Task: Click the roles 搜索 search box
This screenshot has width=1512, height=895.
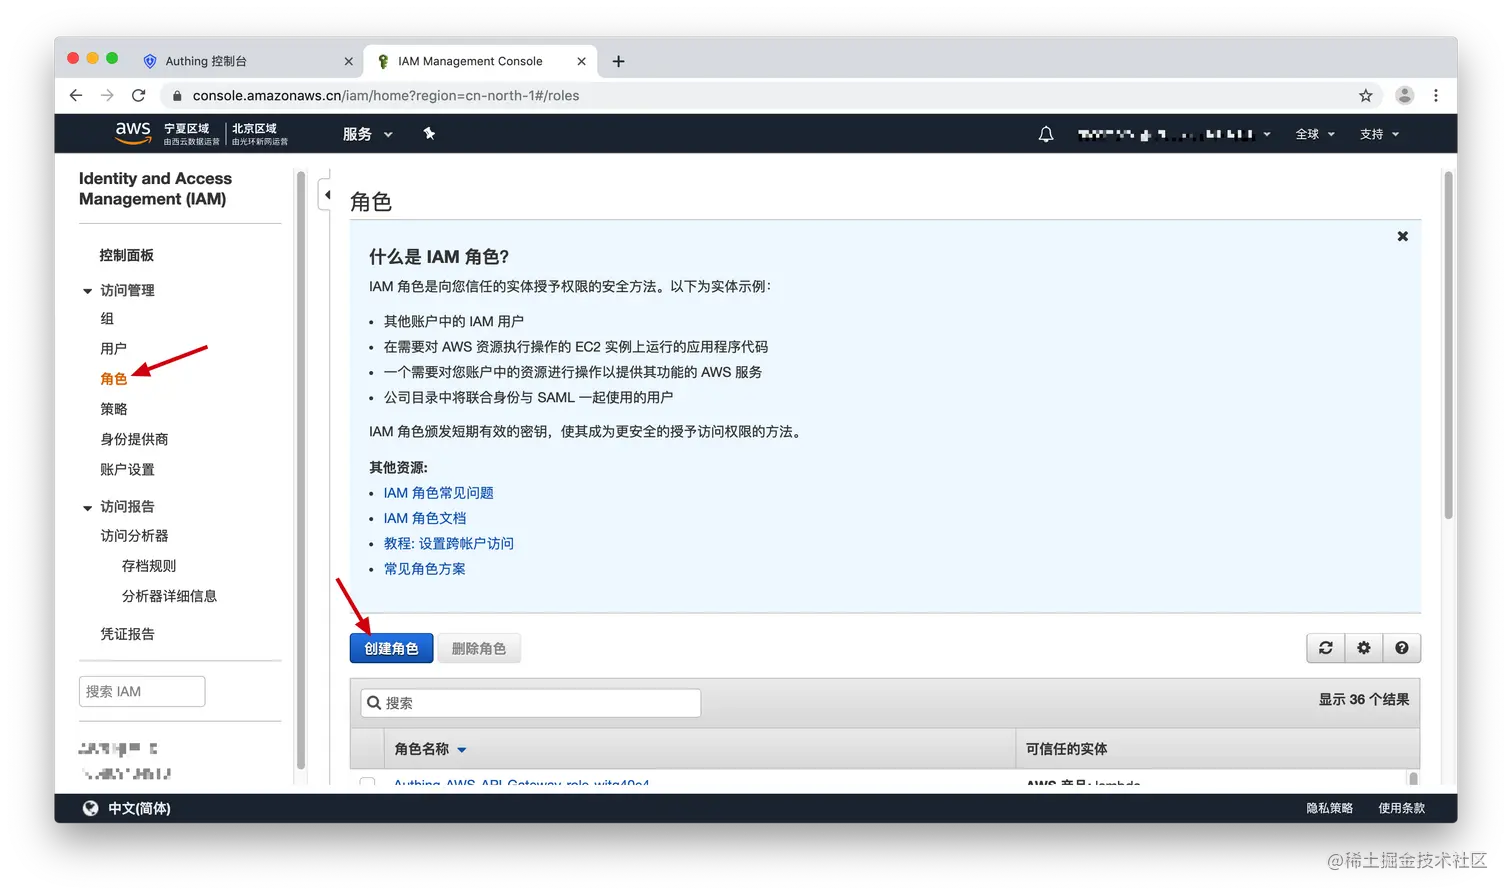Action: tap(531, 702)
